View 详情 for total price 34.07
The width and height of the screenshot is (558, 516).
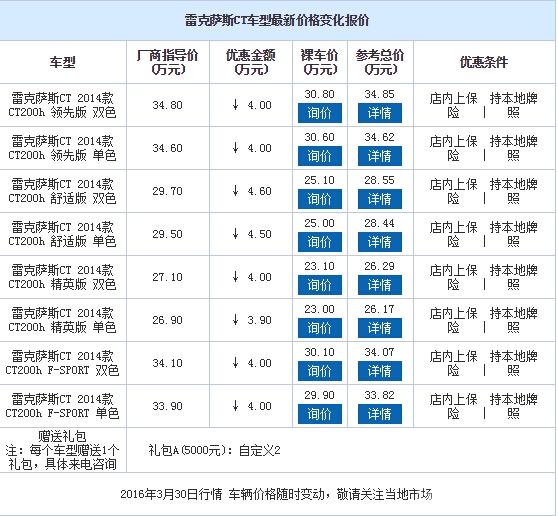coord(380,371)
